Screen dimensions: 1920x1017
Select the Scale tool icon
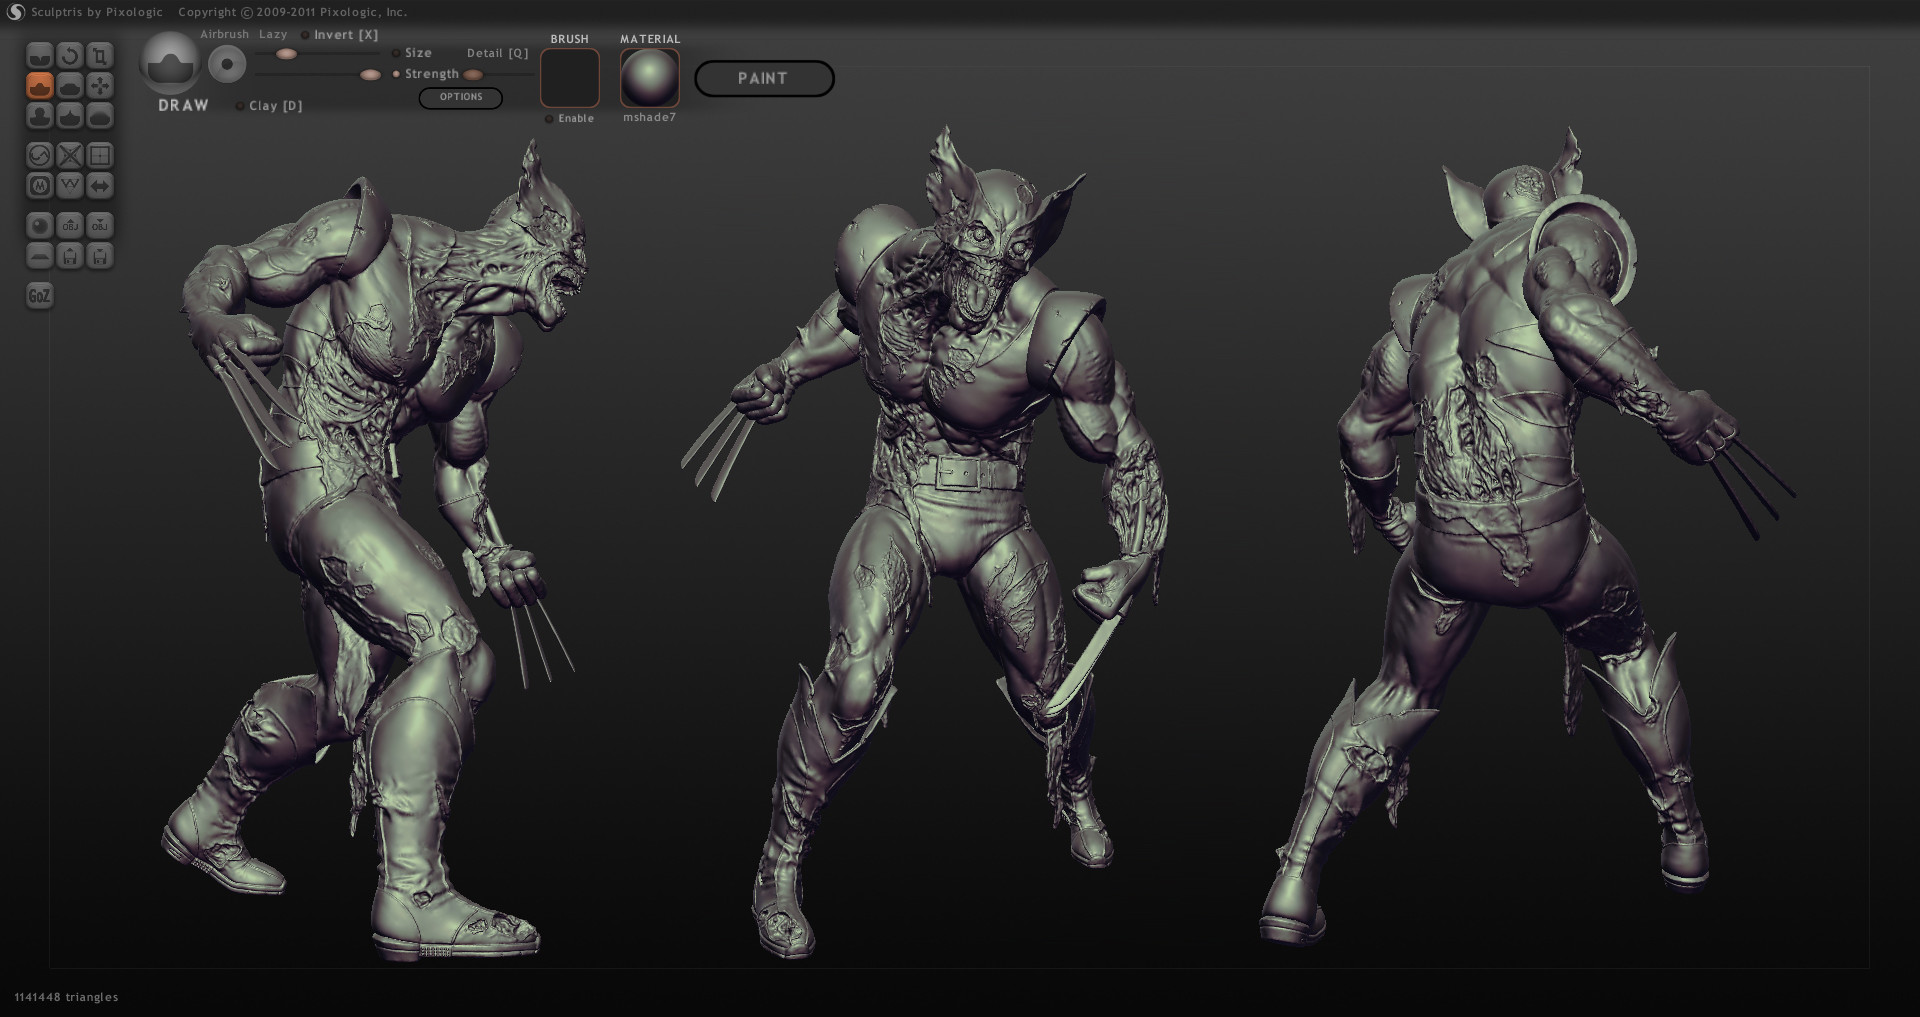[x=99, y=56]
